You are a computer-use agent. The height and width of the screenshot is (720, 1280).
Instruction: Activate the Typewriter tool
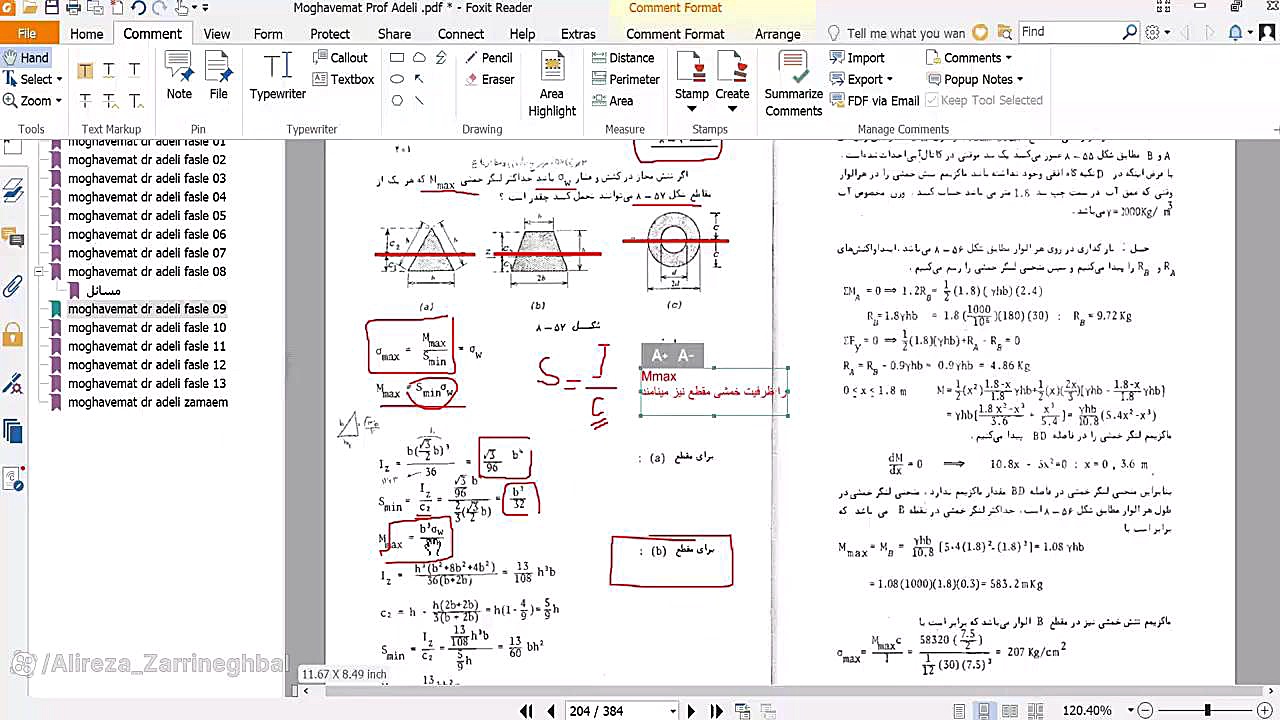coord(278,76)
